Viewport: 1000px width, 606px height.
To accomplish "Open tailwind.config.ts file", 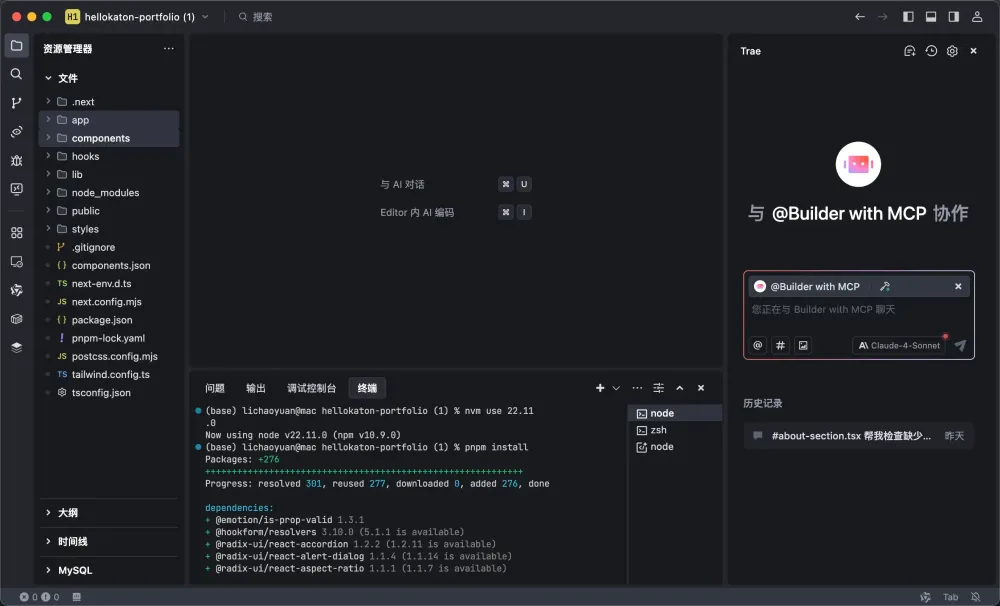I will click(109, 374).
